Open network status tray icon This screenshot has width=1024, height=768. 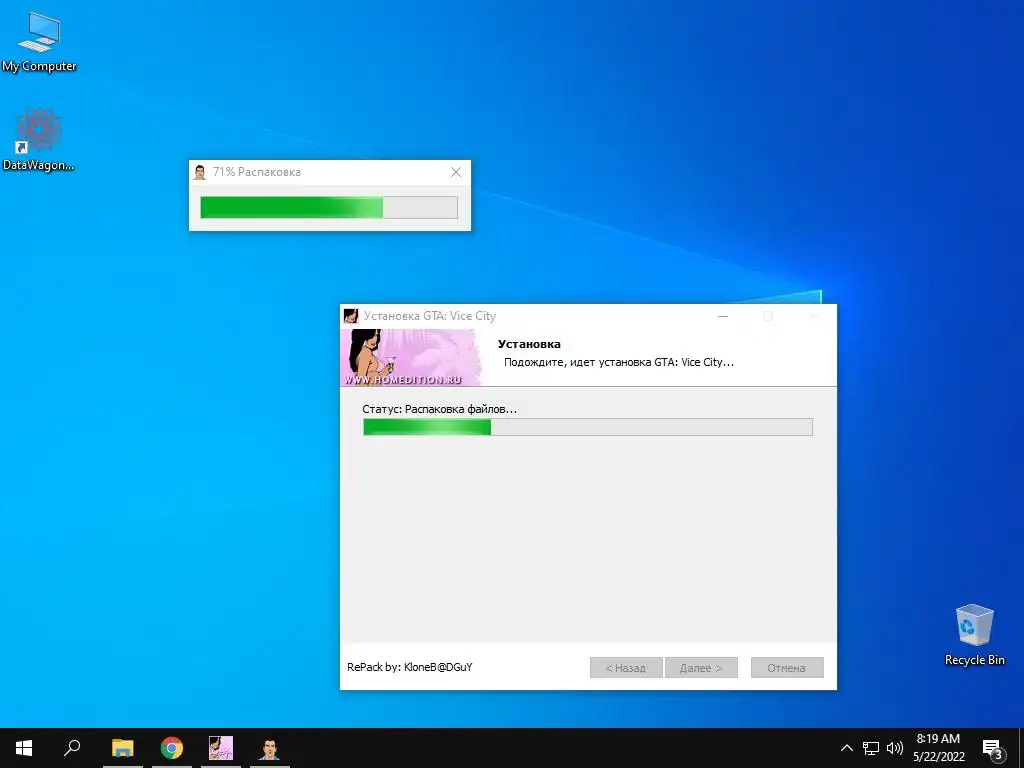[871, 748]
